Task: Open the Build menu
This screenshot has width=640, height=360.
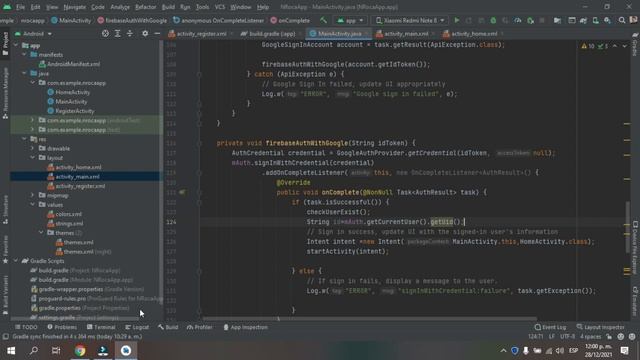Action: (x=168, y=7)
